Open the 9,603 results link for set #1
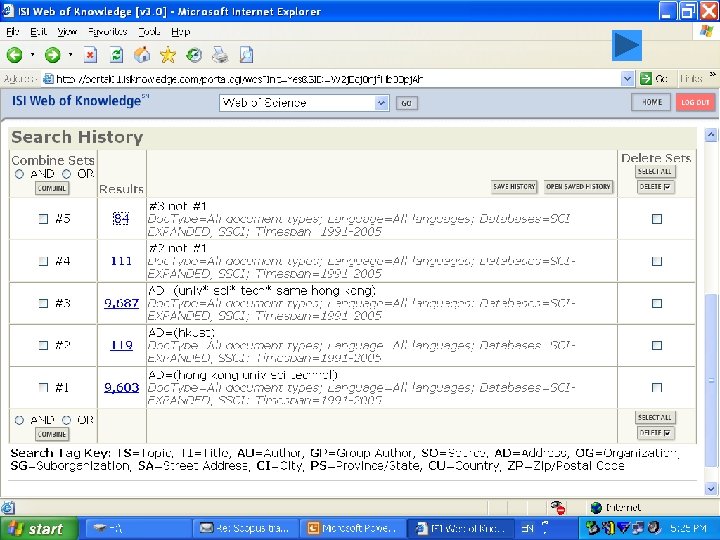Viewport: 720px width, 540px height. point(121,388)
